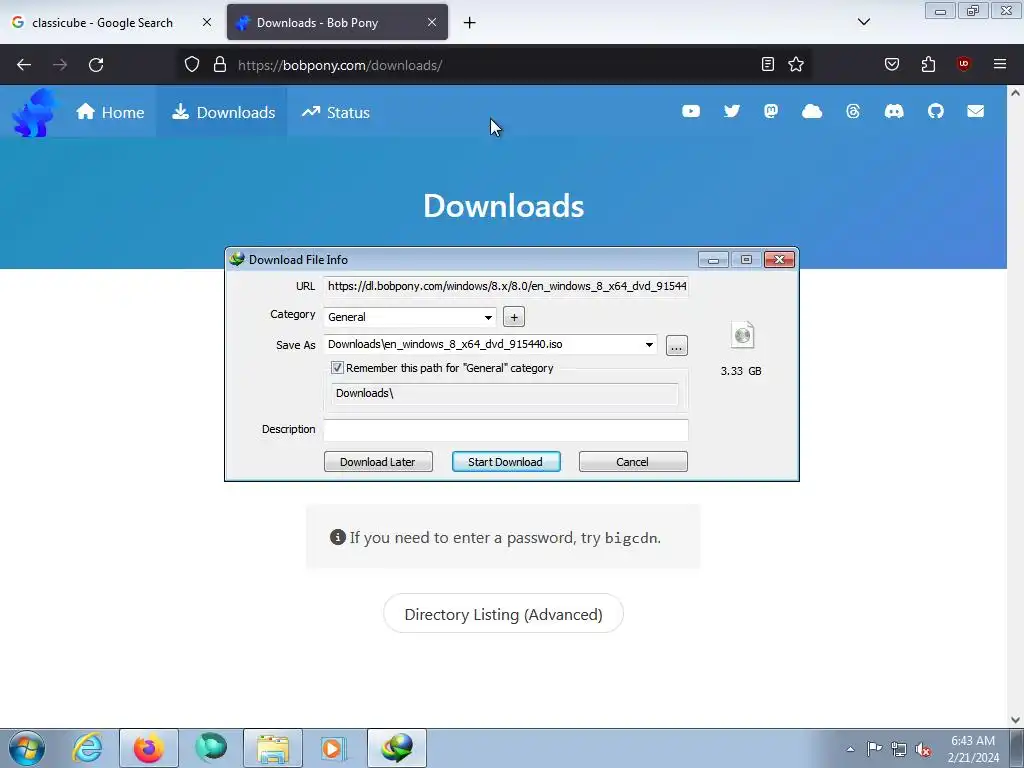Viewport: 1024px width, 768px height.
Task: Go back with browser back arrow
Action: 24,65
